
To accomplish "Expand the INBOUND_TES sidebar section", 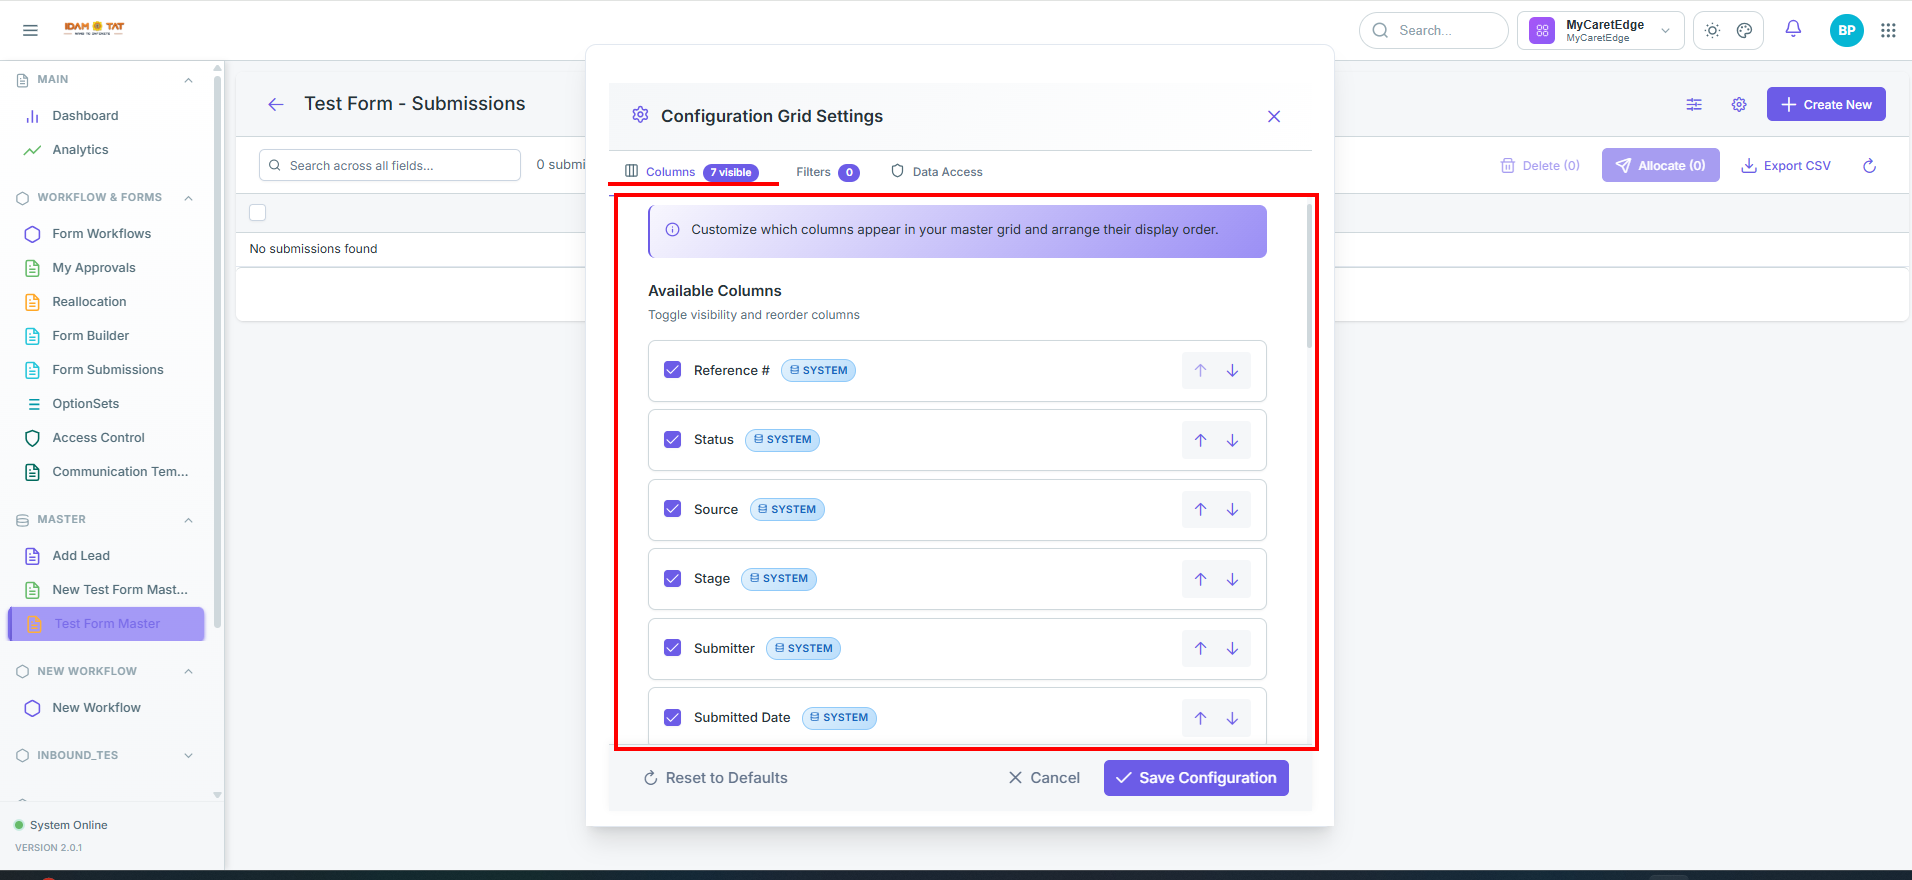I will coord(188,756).
